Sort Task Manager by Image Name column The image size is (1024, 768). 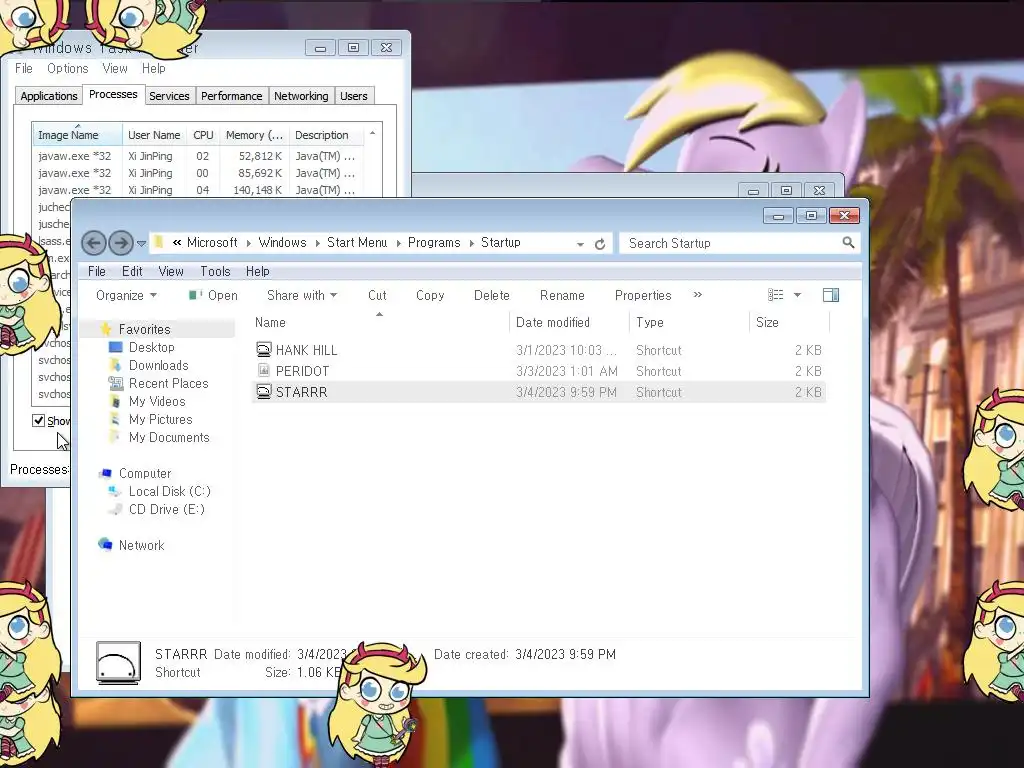pyautogui.click(x=77, y=135)
